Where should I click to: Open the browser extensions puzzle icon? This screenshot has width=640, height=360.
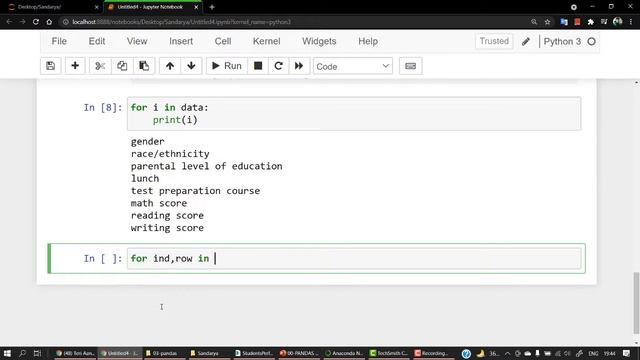(x=591, y=22)
